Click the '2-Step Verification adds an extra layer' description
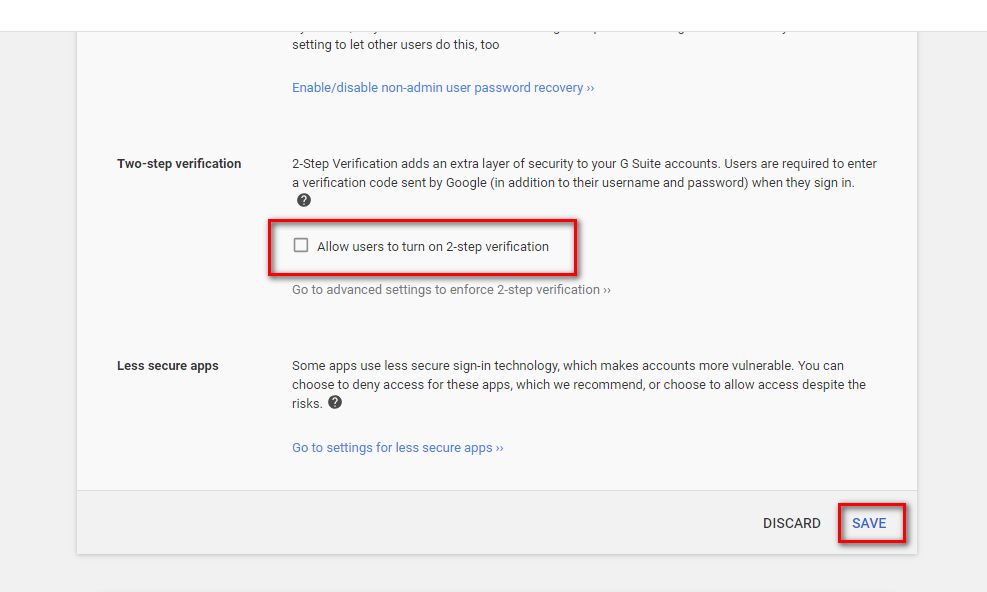987x592 pixels. [x=584, y=173]
